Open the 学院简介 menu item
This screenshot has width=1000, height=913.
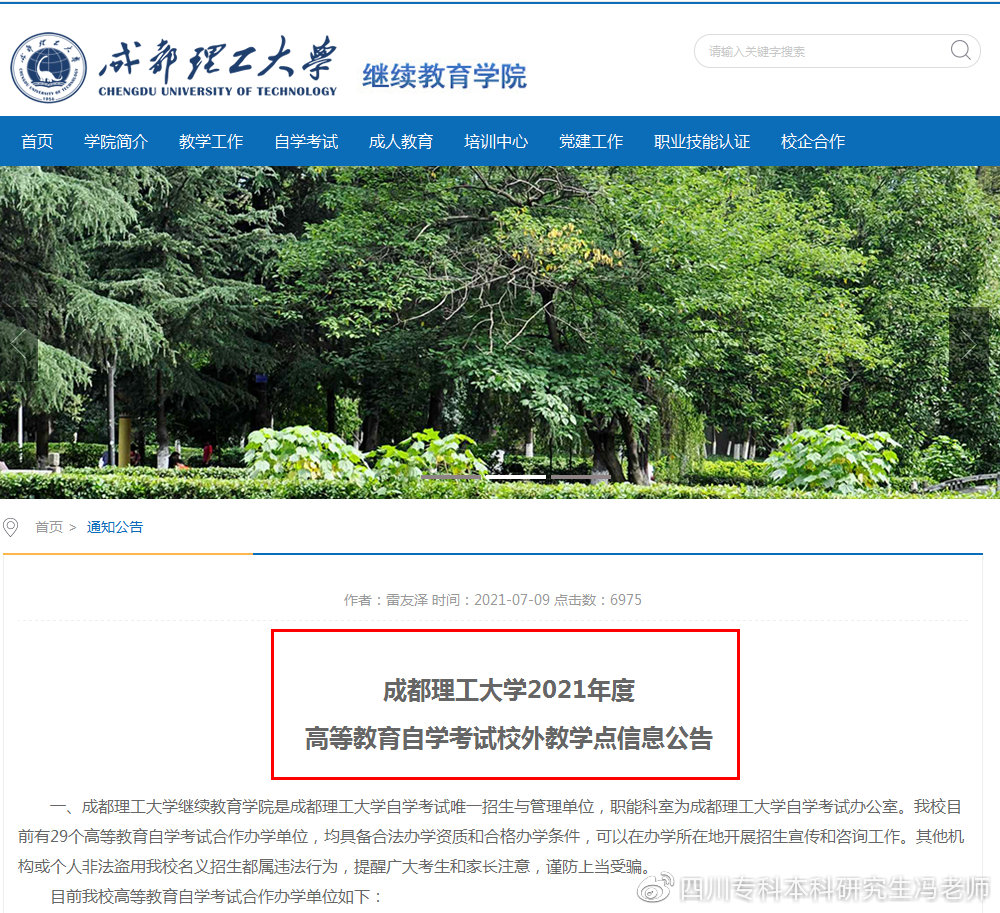click(116, 141)
